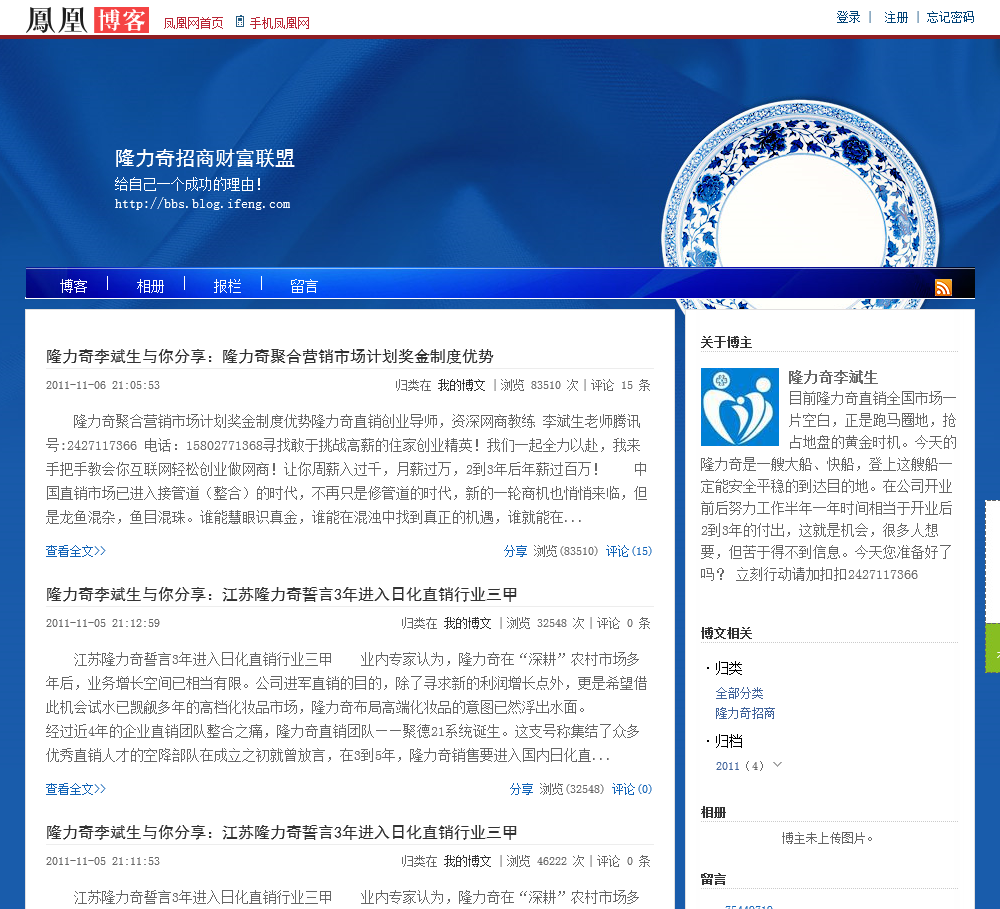Select 隆力奇招商 category
1000x909 pixels.
tap(745, 713)
